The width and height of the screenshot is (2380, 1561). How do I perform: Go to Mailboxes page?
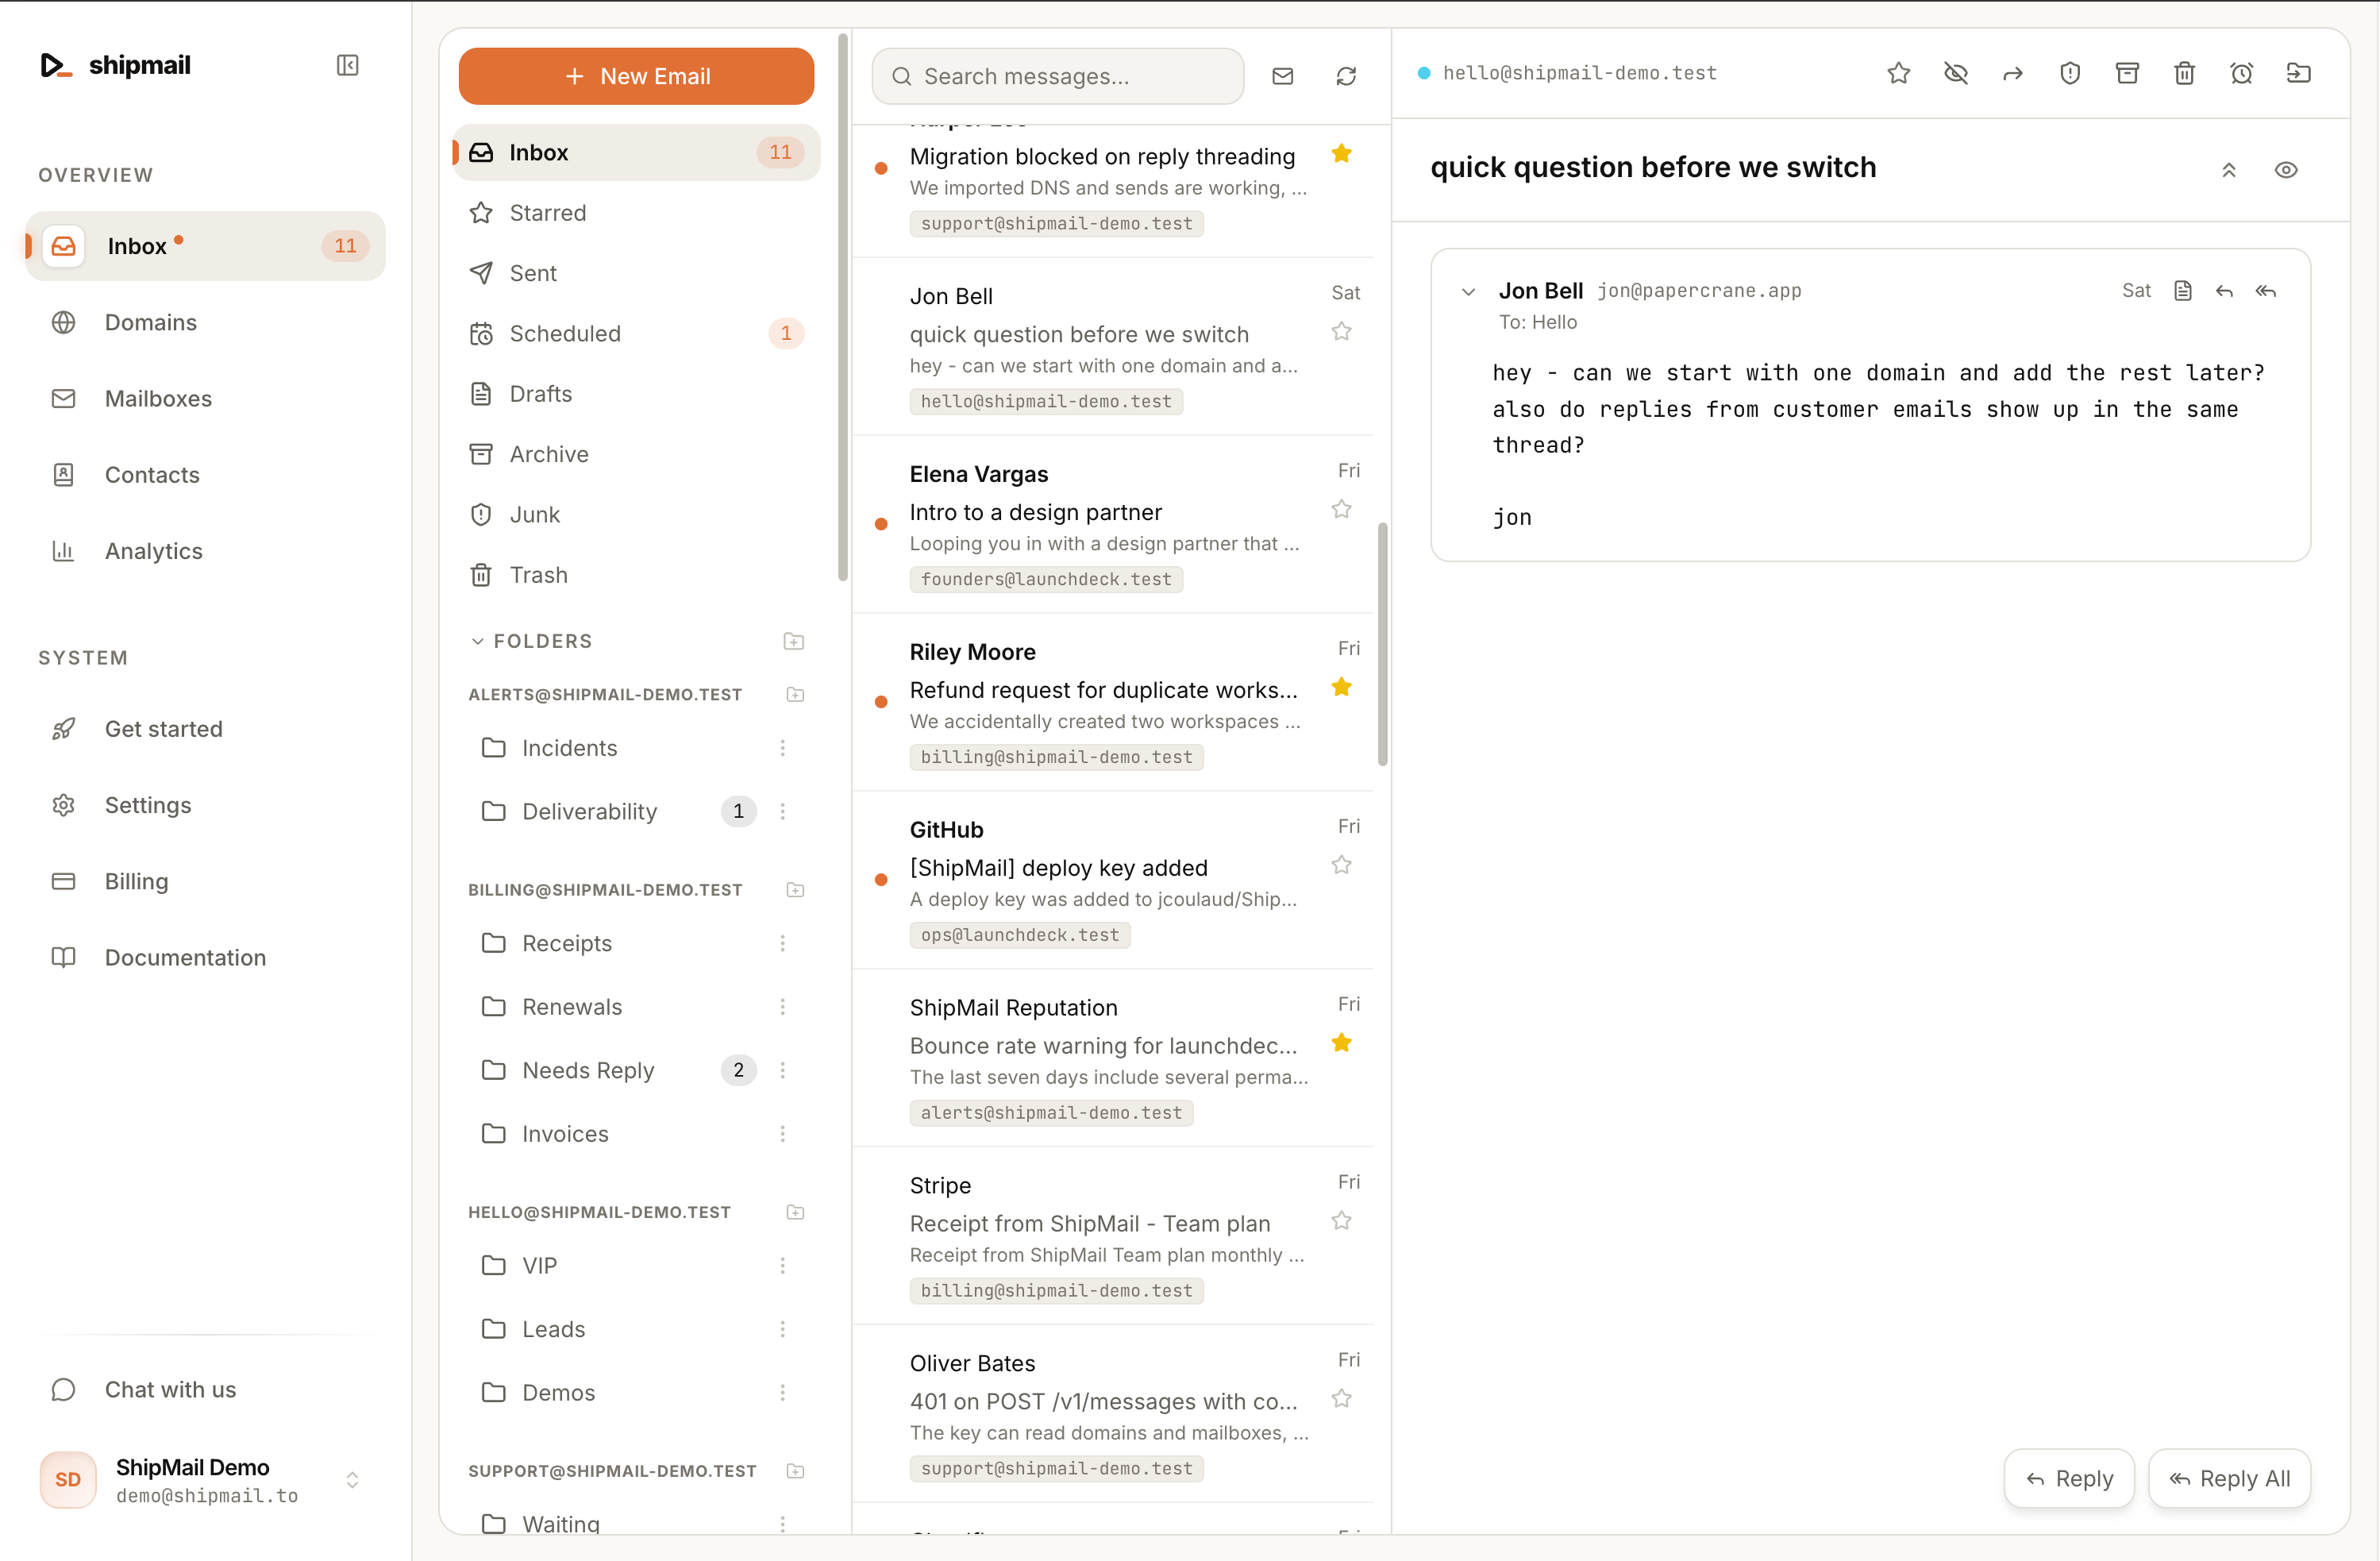click(x=205, y=398)
